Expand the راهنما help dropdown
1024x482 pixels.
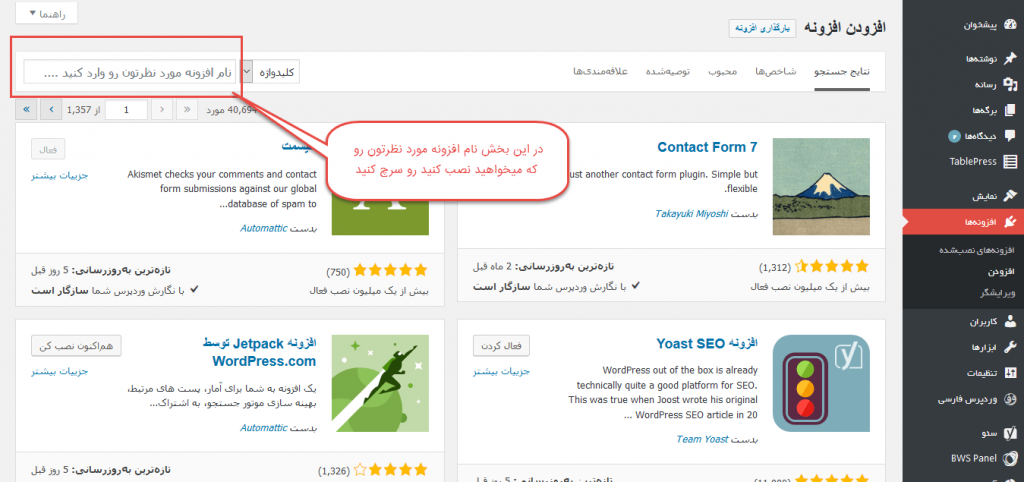(46, 13)
